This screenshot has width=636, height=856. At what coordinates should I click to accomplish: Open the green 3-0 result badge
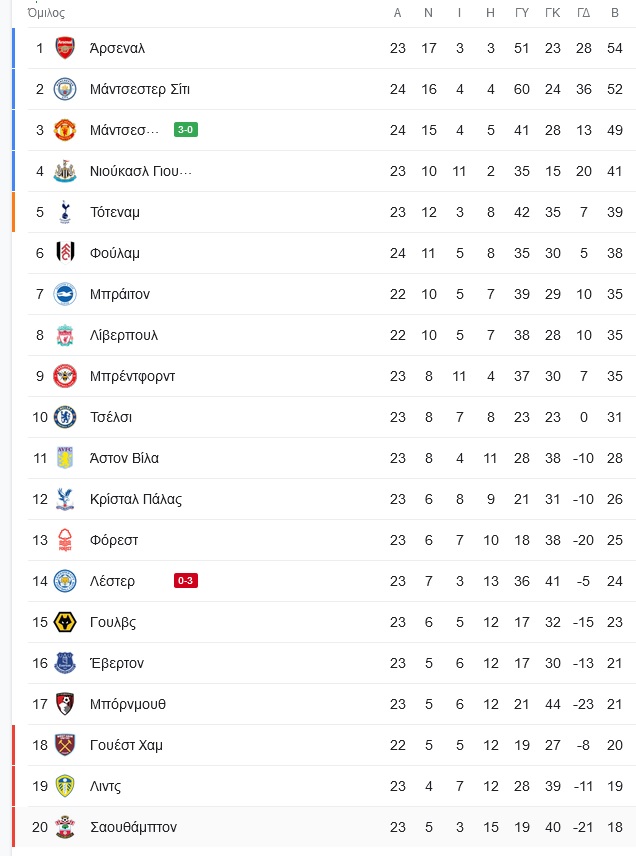pyautogui.click(x=186, y=130)
